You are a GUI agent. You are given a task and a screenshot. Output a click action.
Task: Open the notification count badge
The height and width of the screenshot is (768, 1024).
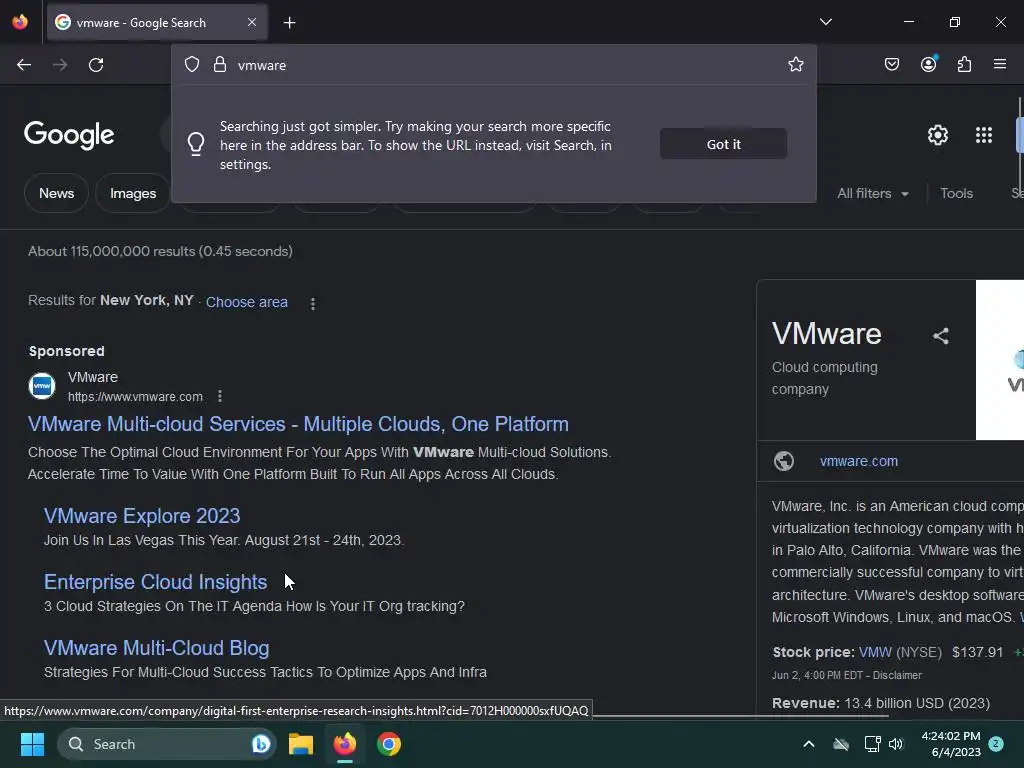point(996,744)
